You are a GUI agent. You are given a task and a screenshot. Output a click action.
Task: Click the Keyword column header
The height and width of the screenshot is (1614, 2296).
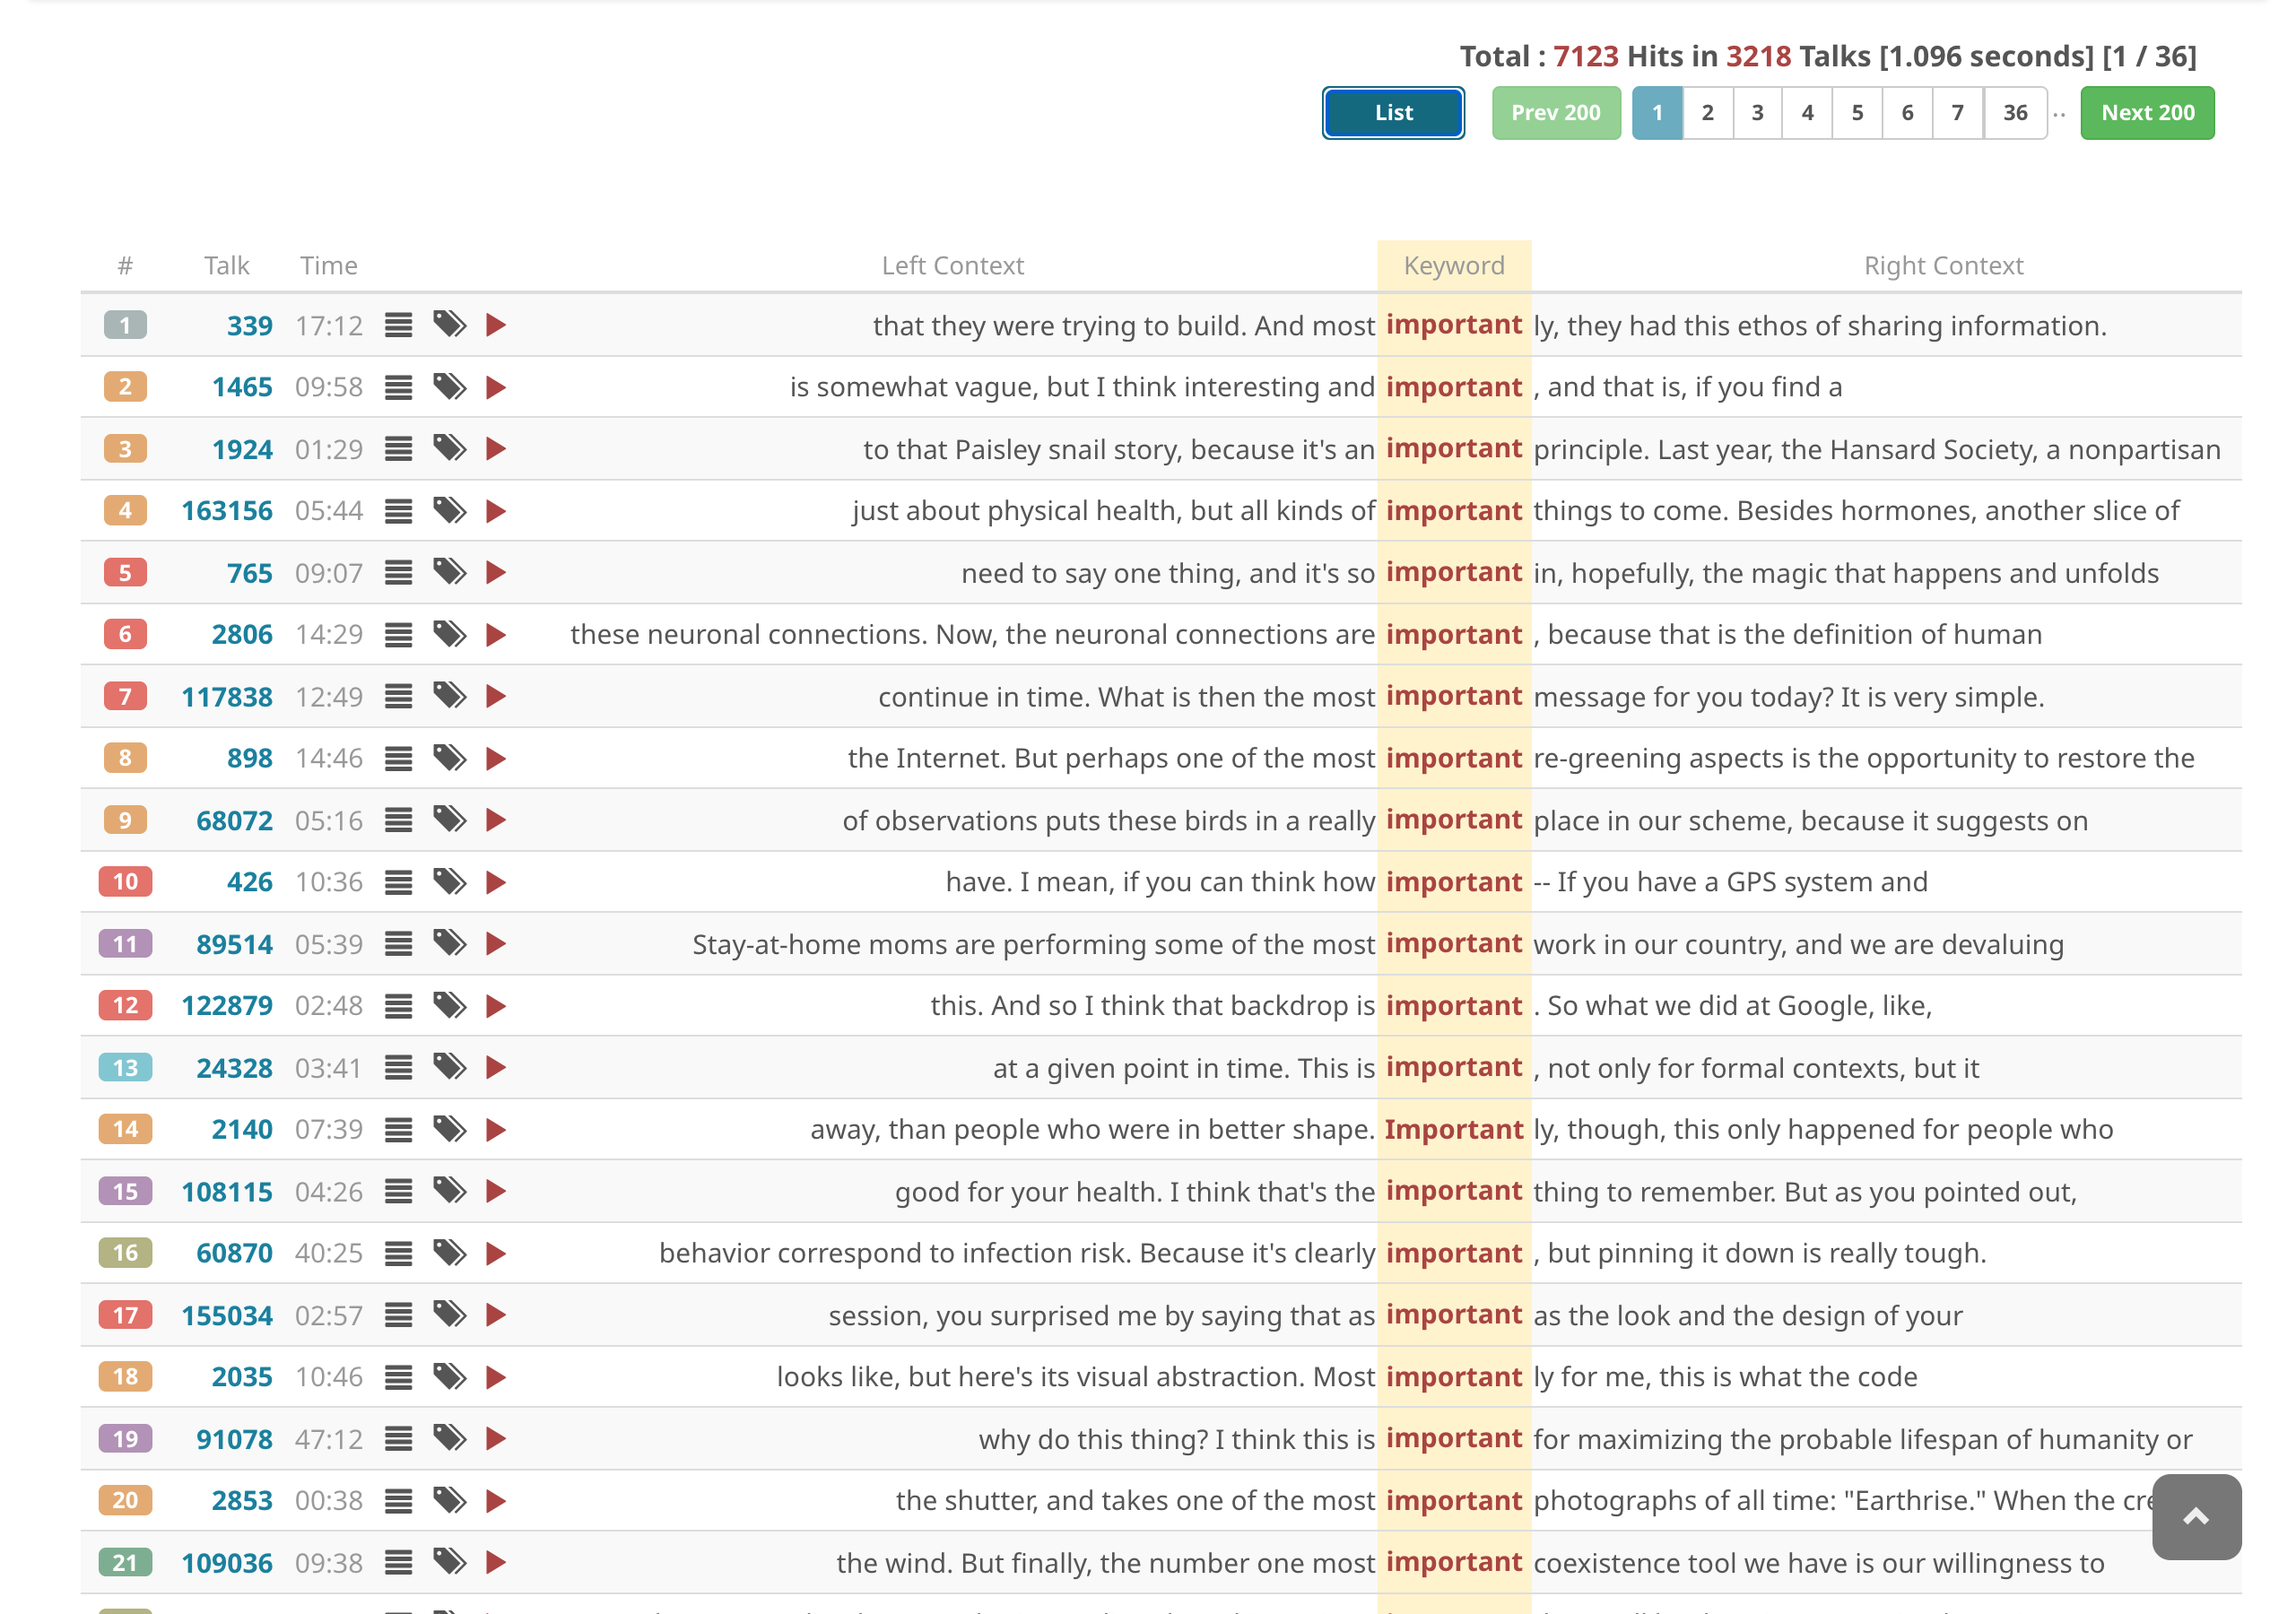click(x=1453, y=265)
